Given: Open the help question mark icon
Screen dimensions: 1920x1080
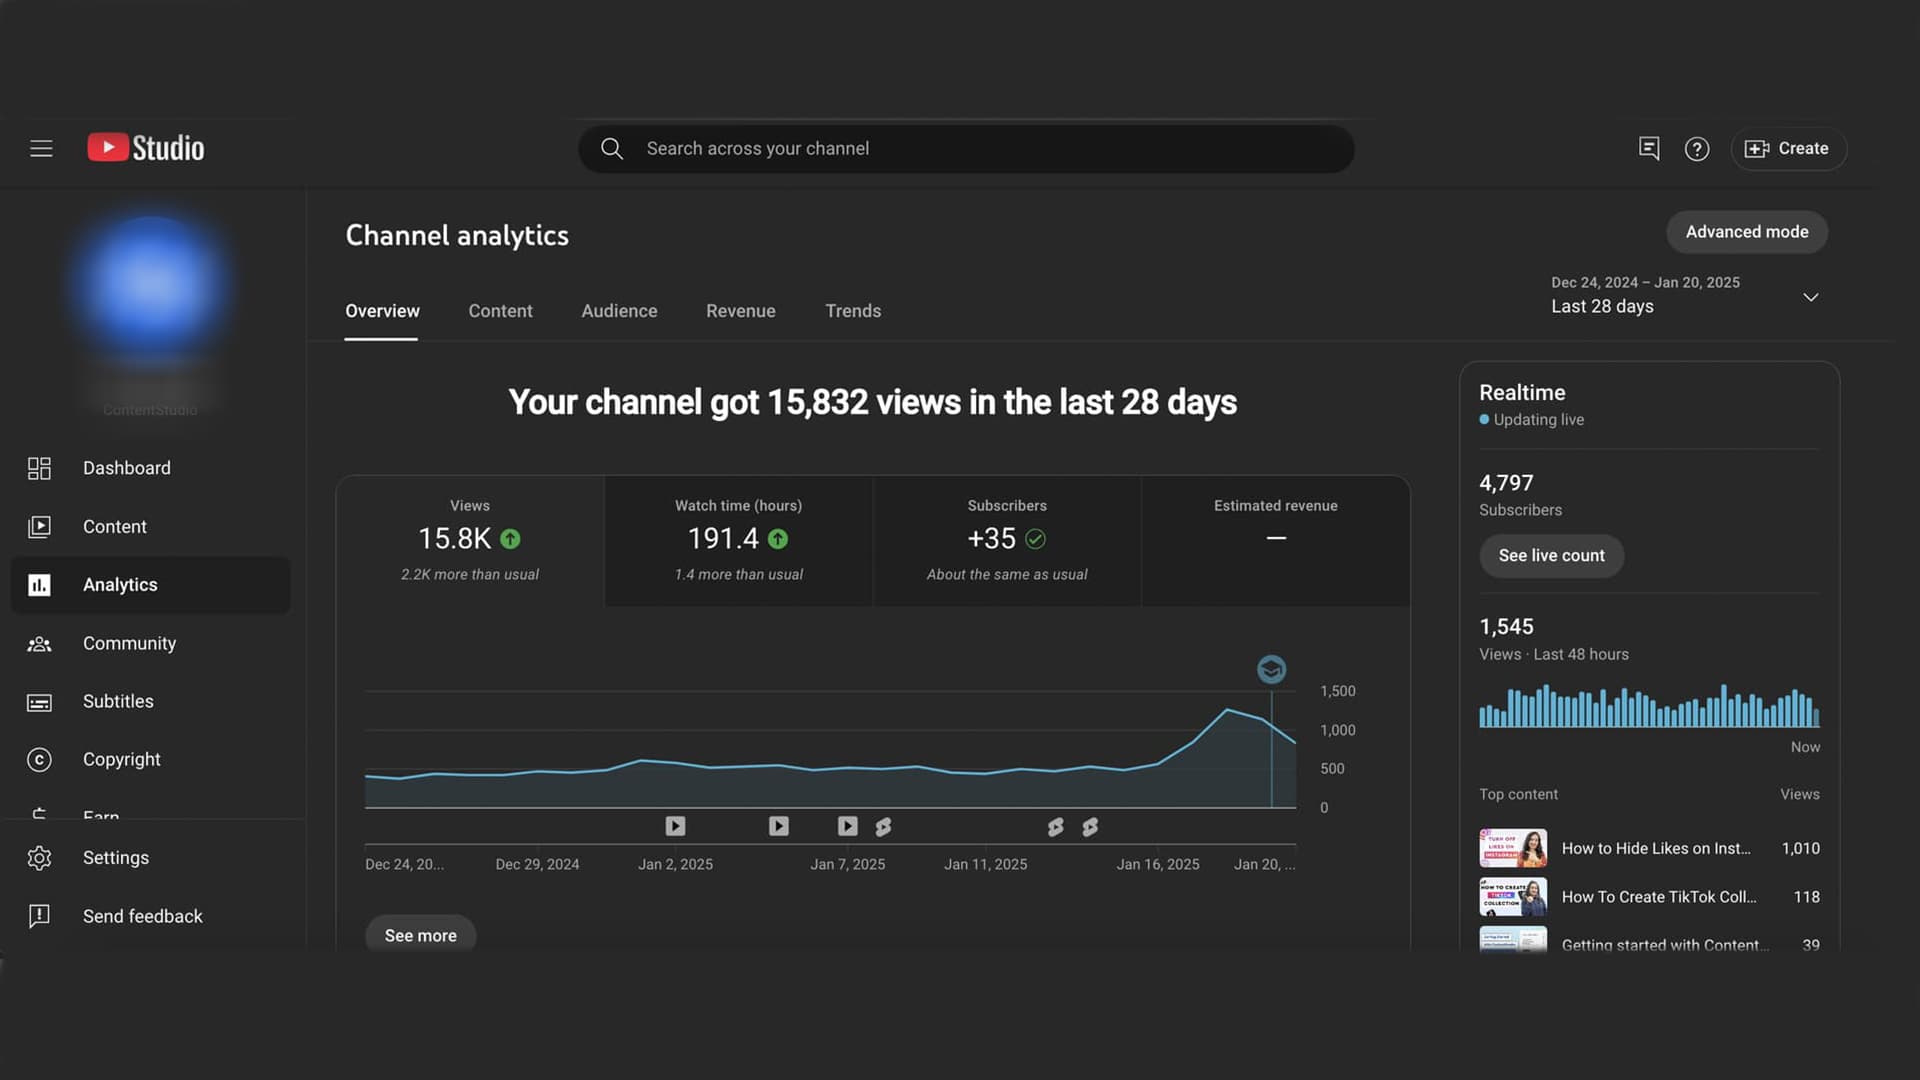Looking at the screenshot, I should tap(1697, 149).
